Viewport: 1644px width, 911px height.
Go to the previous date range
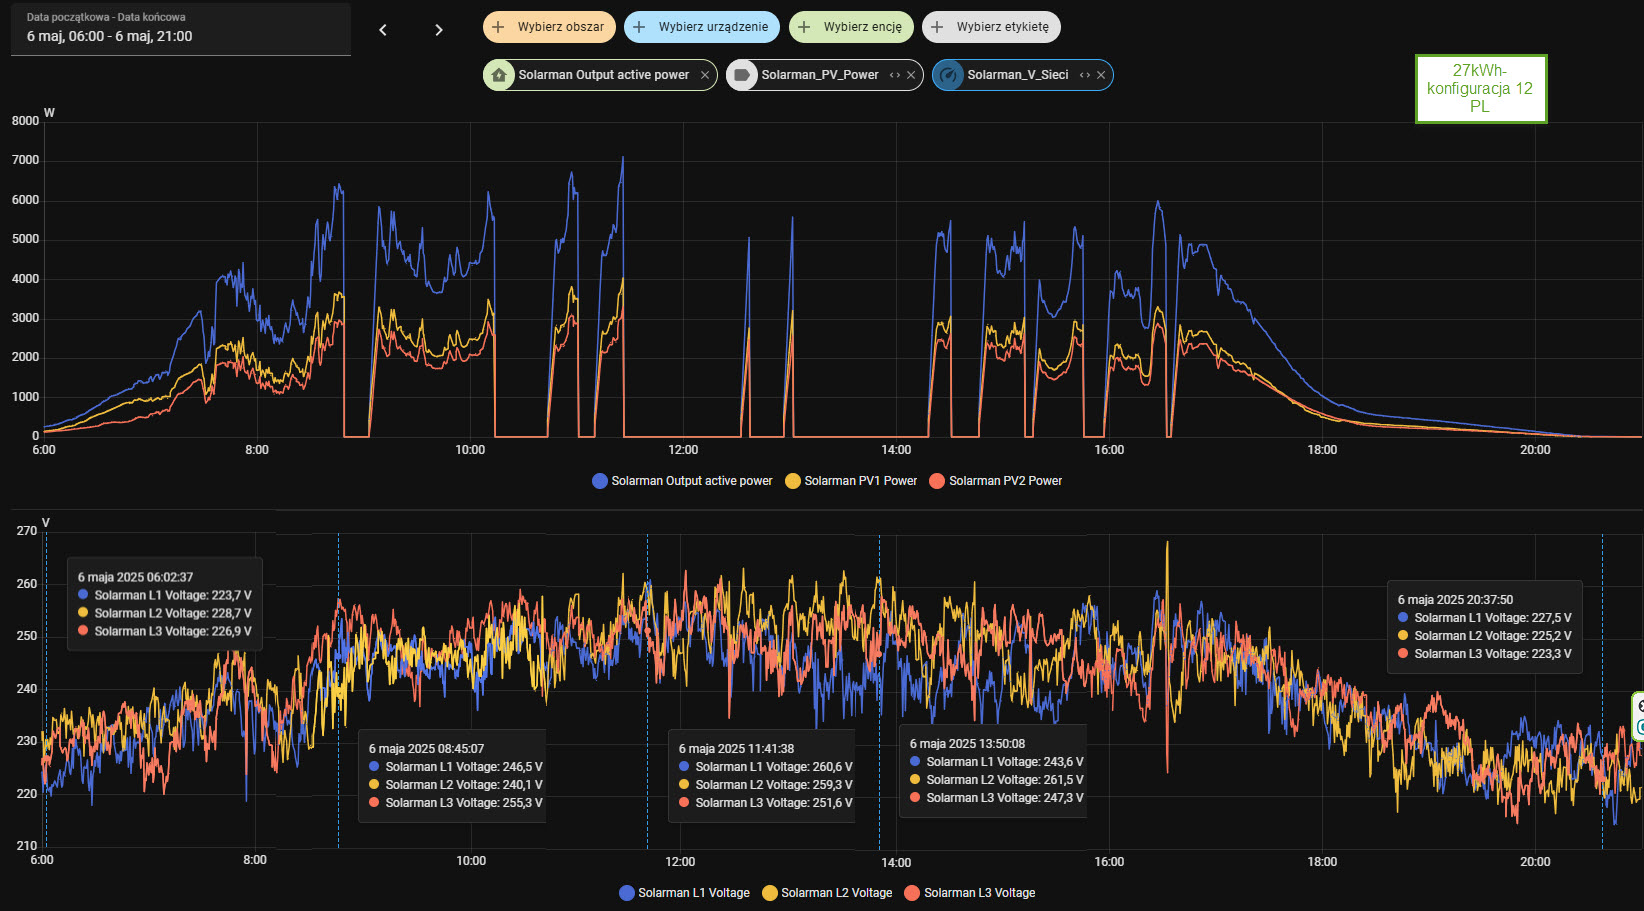click(383, 30)
